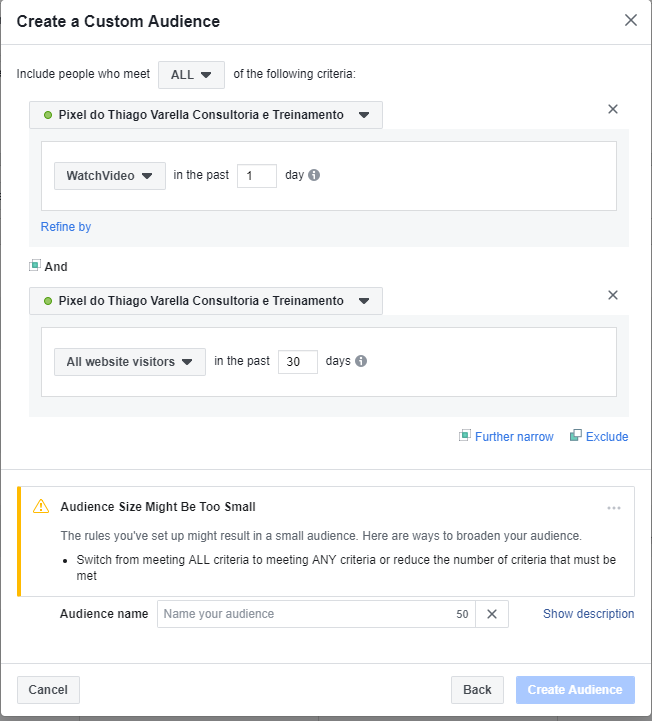Click Further narrow

pyautogui.click(x=513, y=437)
